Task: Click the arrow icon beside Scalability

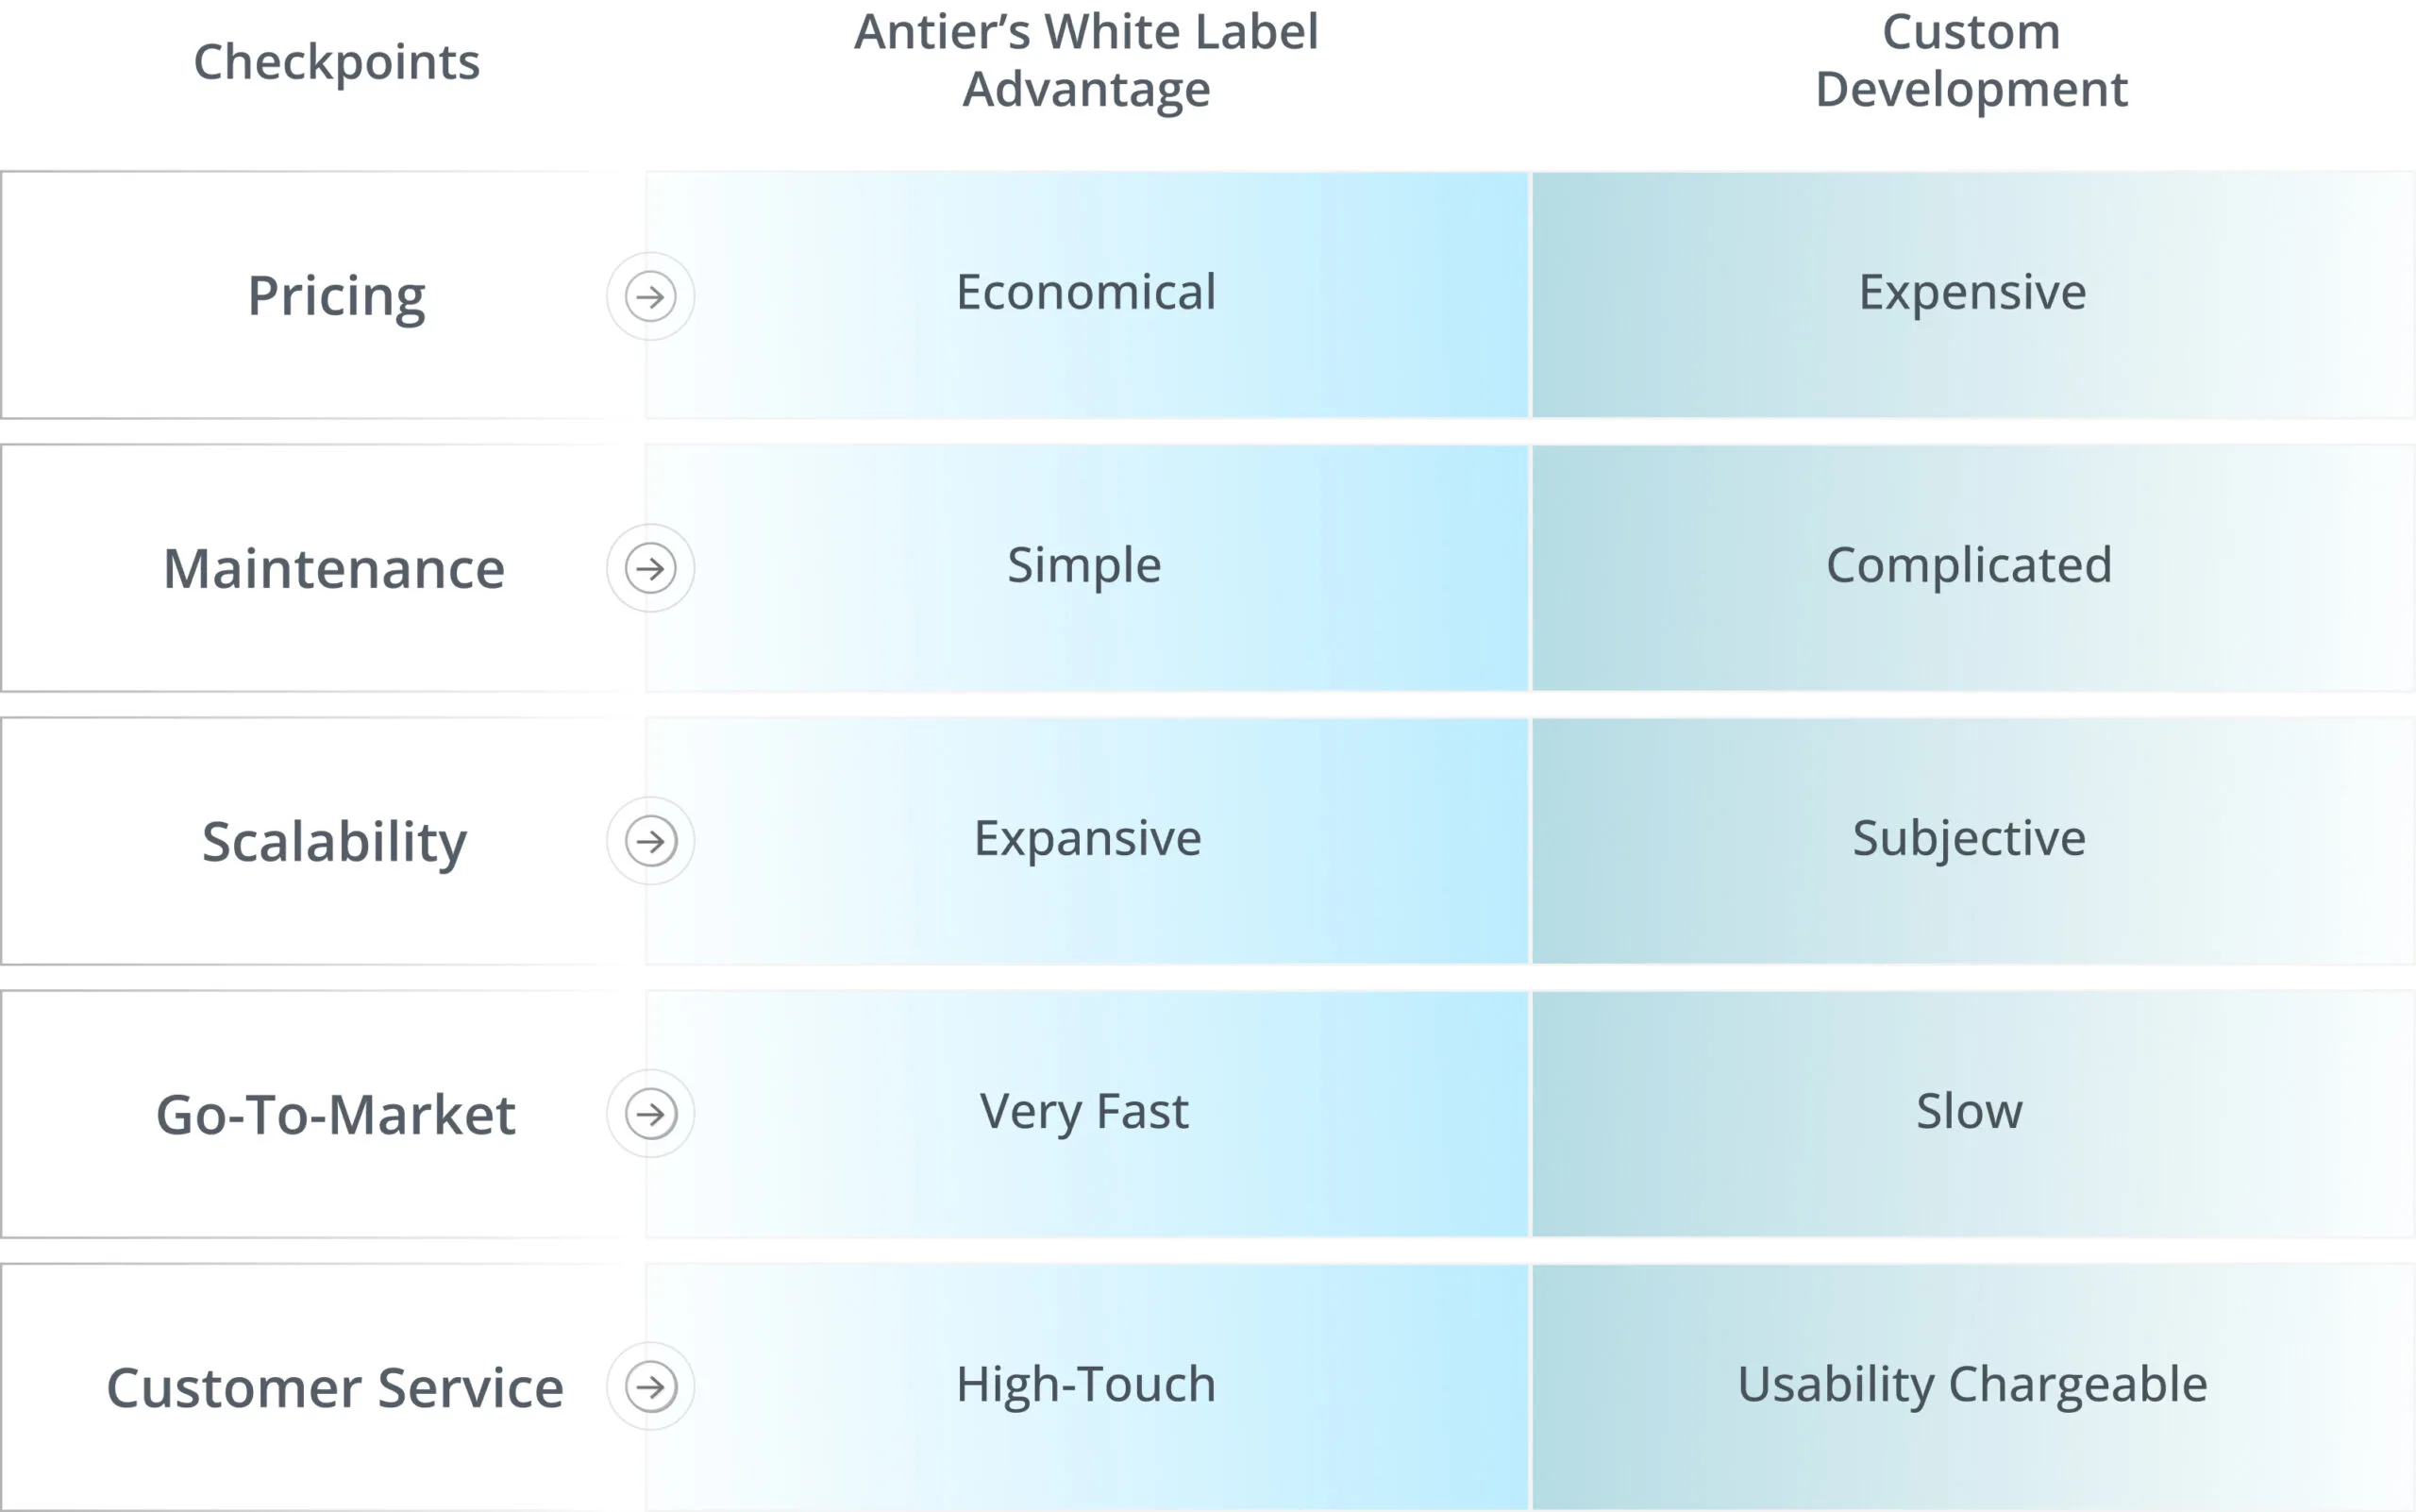Action: point(650,841)
